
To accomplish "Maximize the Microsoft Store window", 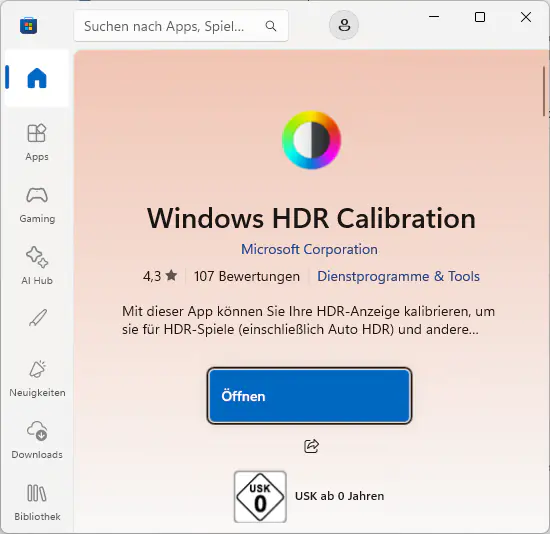I will [x=480, y=16].
